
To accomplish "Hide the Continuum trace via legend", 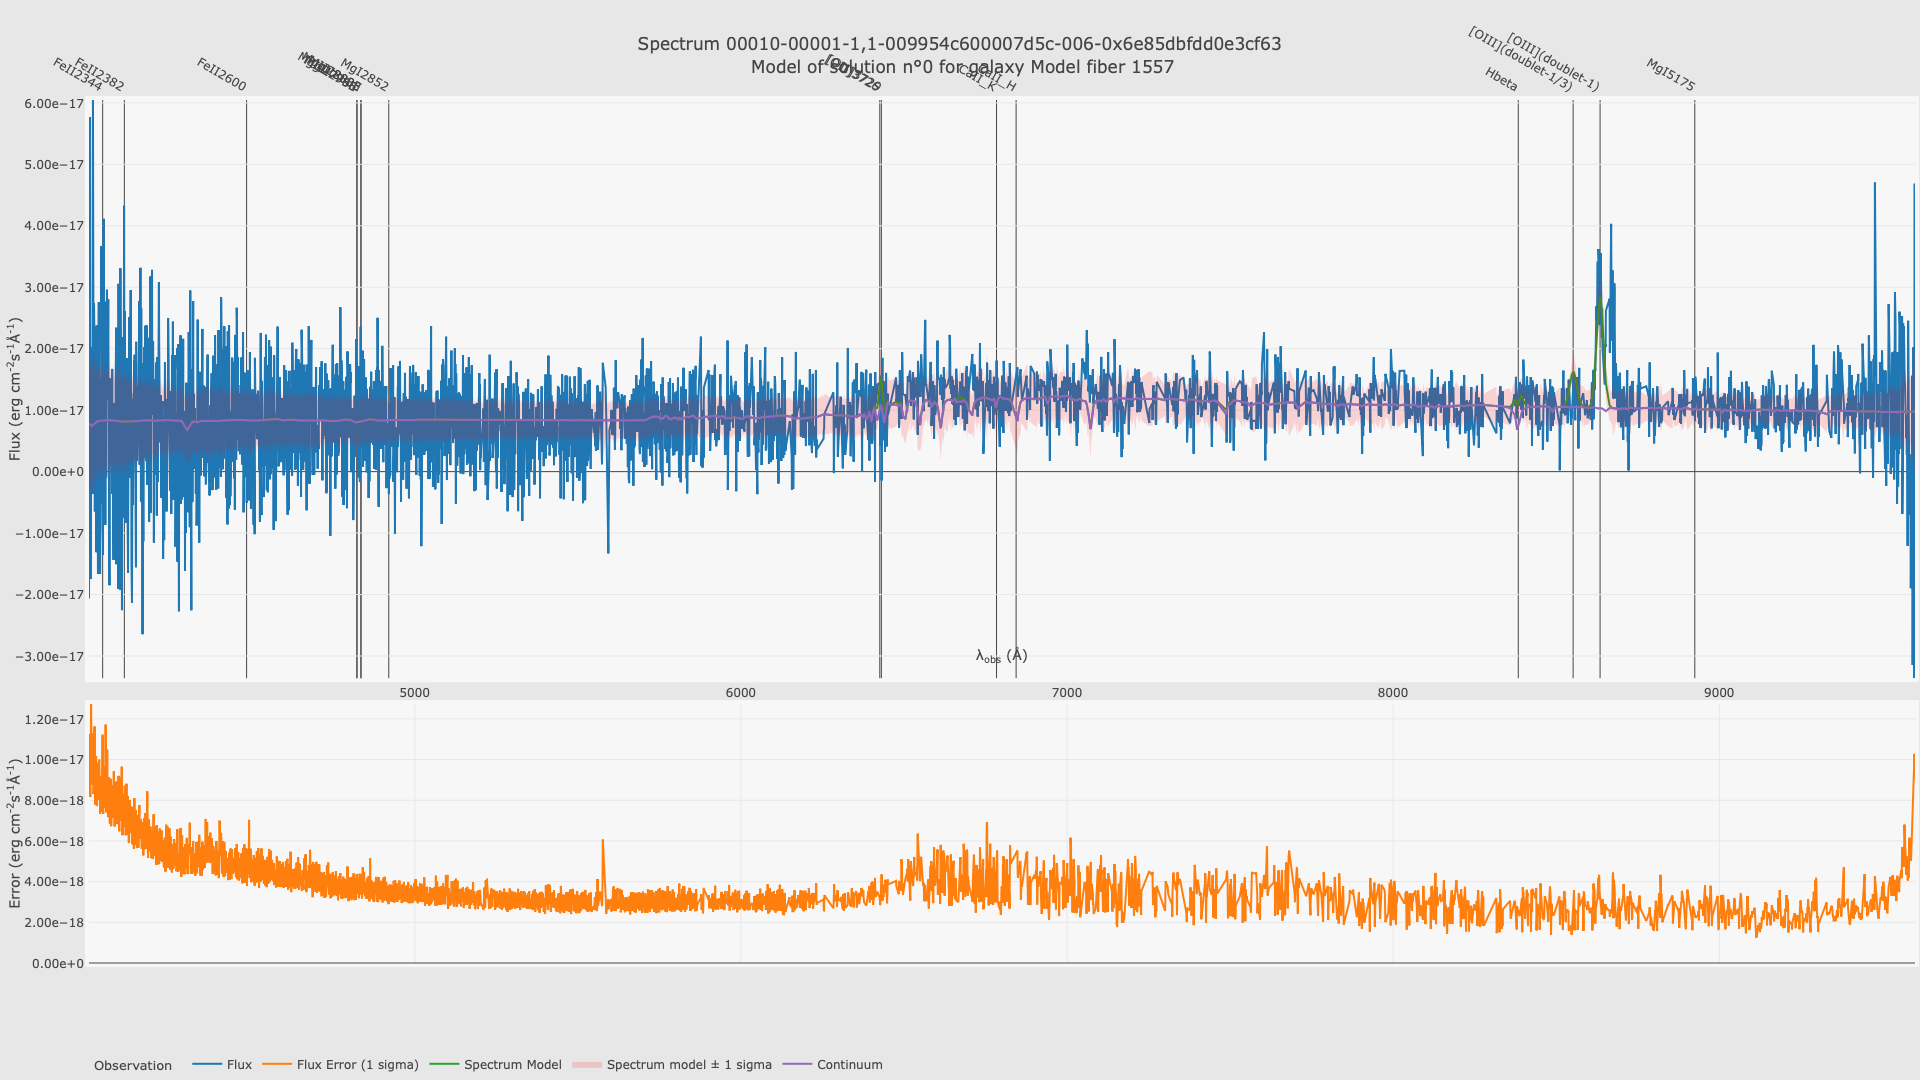I will [849, 1065].
